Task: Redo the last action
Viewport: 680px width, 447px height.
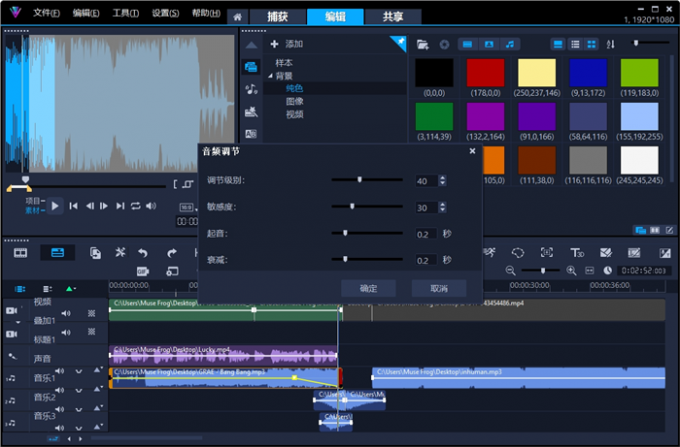Action: pyautogui.click(x=172, y=253)
